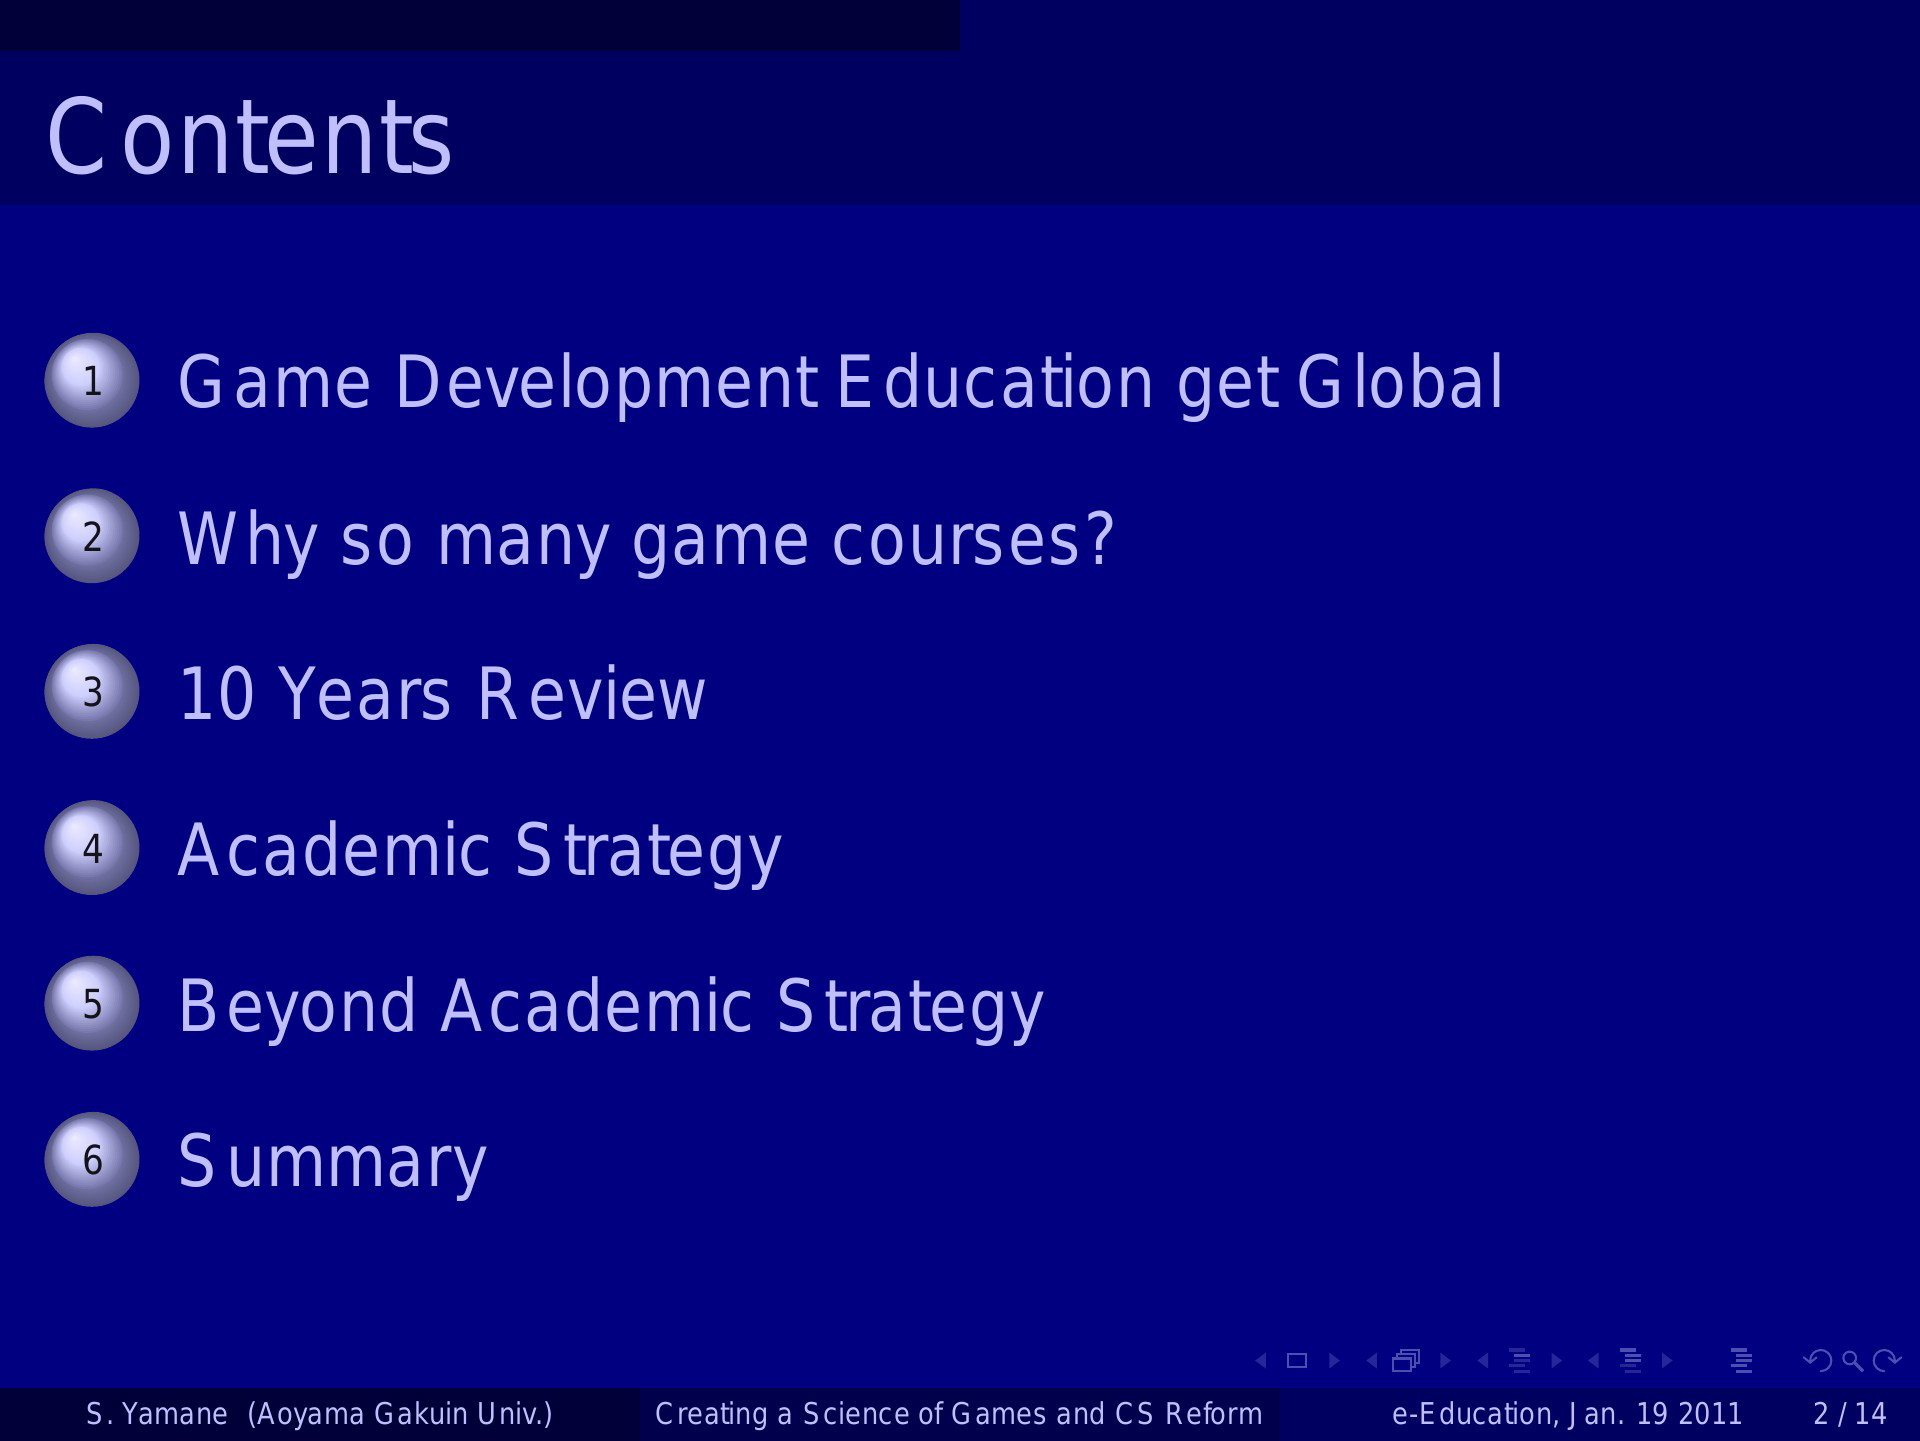Click the number 1 bullet ball
This screenshot has width=1920, height=1441.
click(x=92, y=380)
